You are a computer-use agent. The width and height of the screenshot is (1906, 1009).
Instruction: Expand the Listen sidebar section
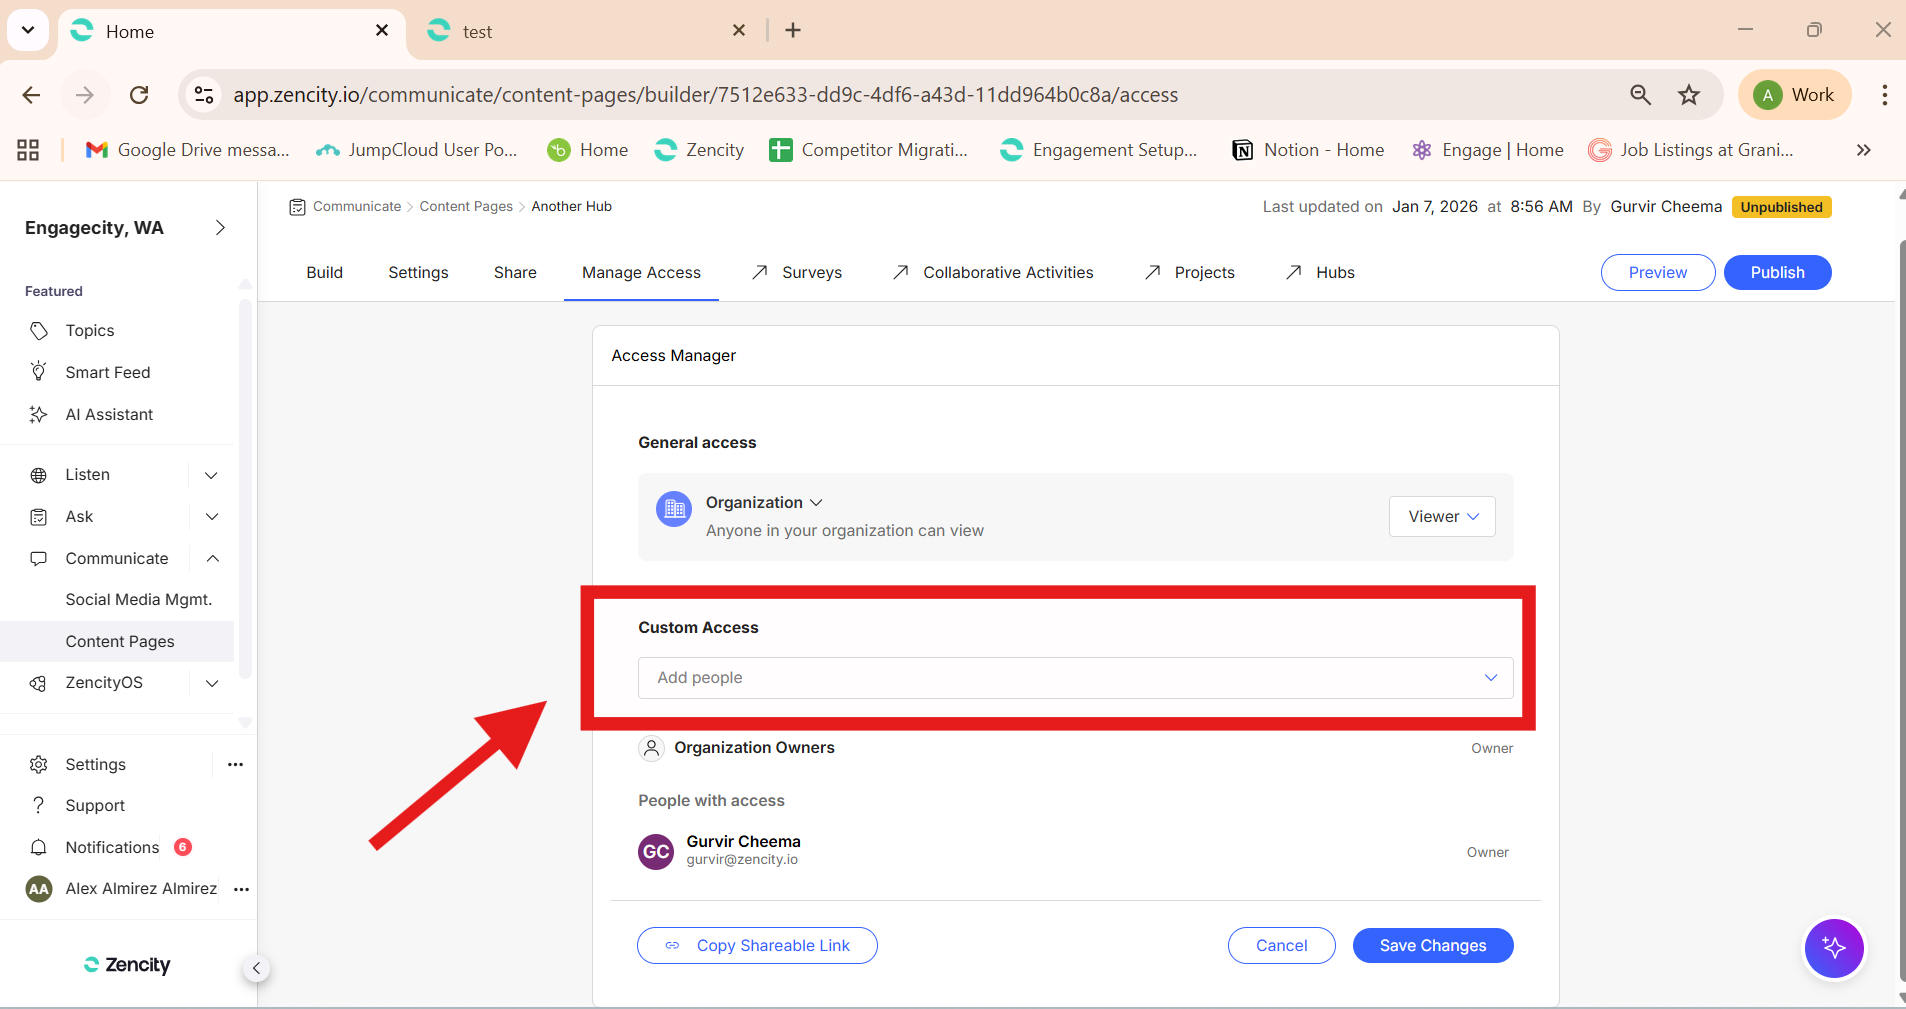pos(211,475)
